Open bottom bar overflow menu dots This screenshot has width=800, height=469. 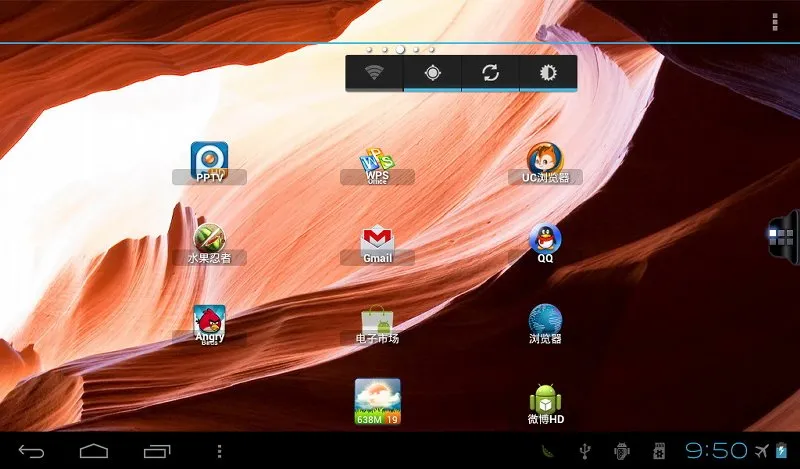click(x=219, y=451)
